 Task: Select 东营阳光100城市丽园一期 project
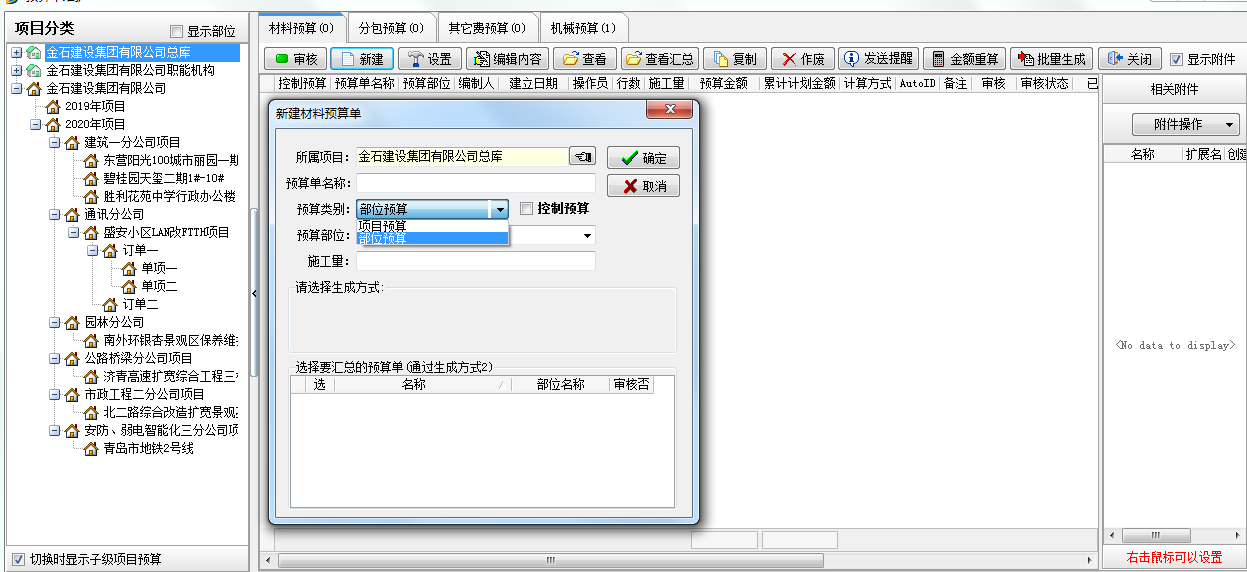click(x=170, y=160)
